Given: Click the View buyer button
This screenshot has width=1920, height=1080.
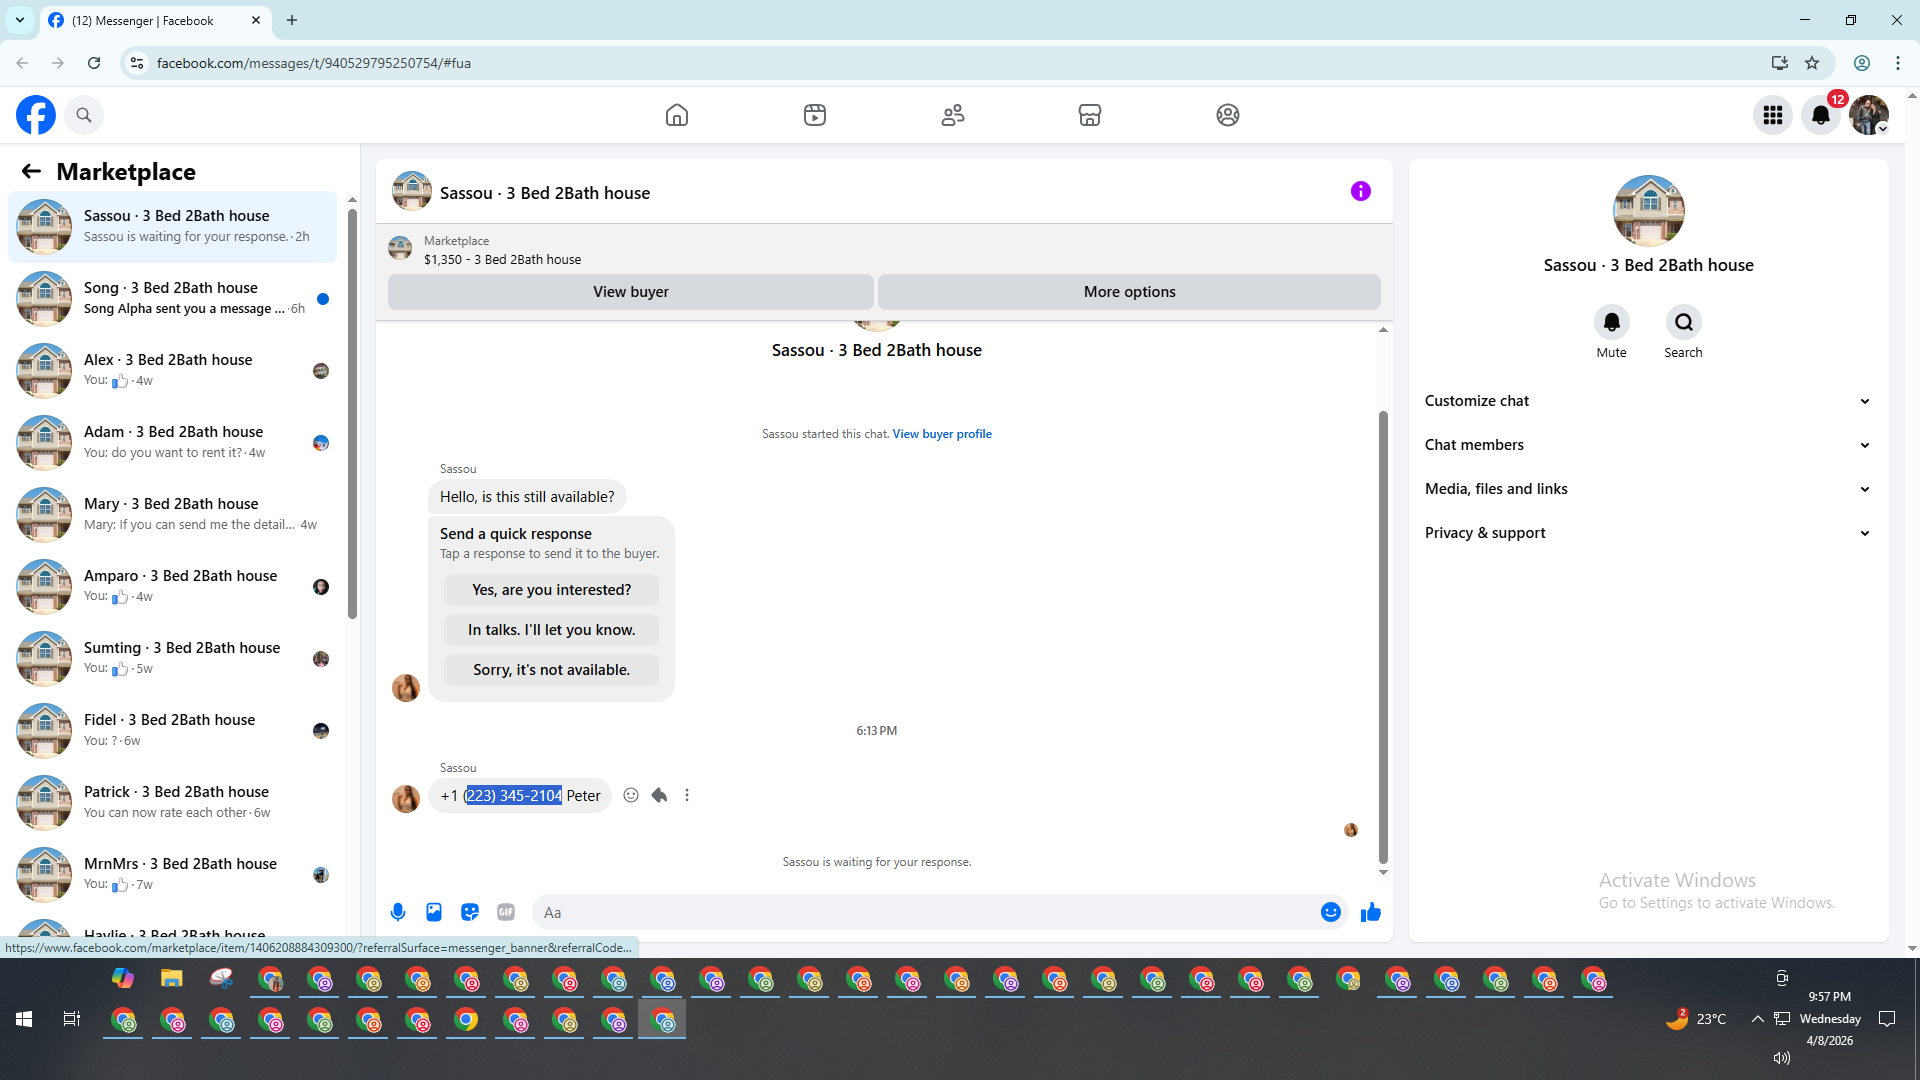Looking at the screenshot, I should (630, 292).
